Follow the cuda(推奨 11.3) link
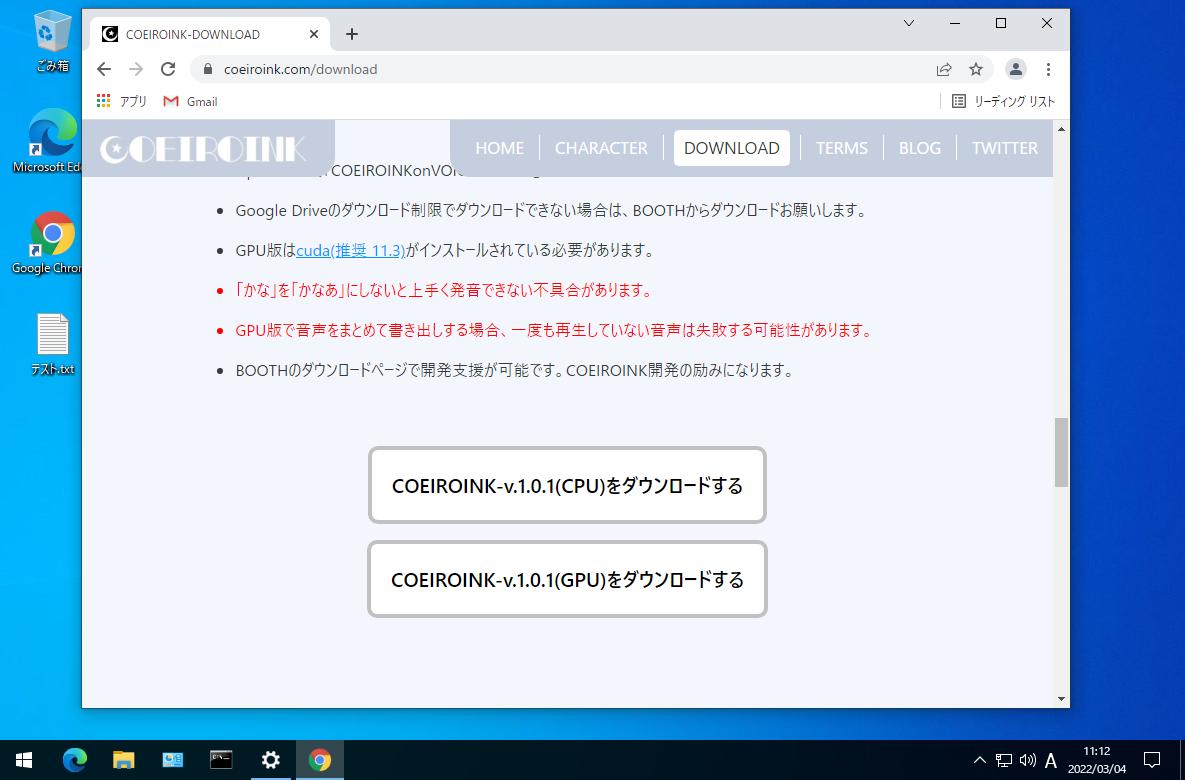1185x780 pixels. pyautogui.click(x=351, y=250)
